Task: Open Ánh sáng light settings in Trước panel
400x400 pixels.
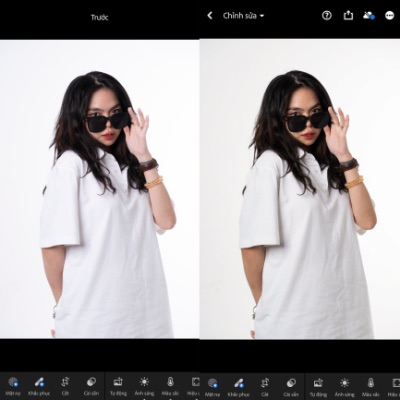Action: pos(144,386)
